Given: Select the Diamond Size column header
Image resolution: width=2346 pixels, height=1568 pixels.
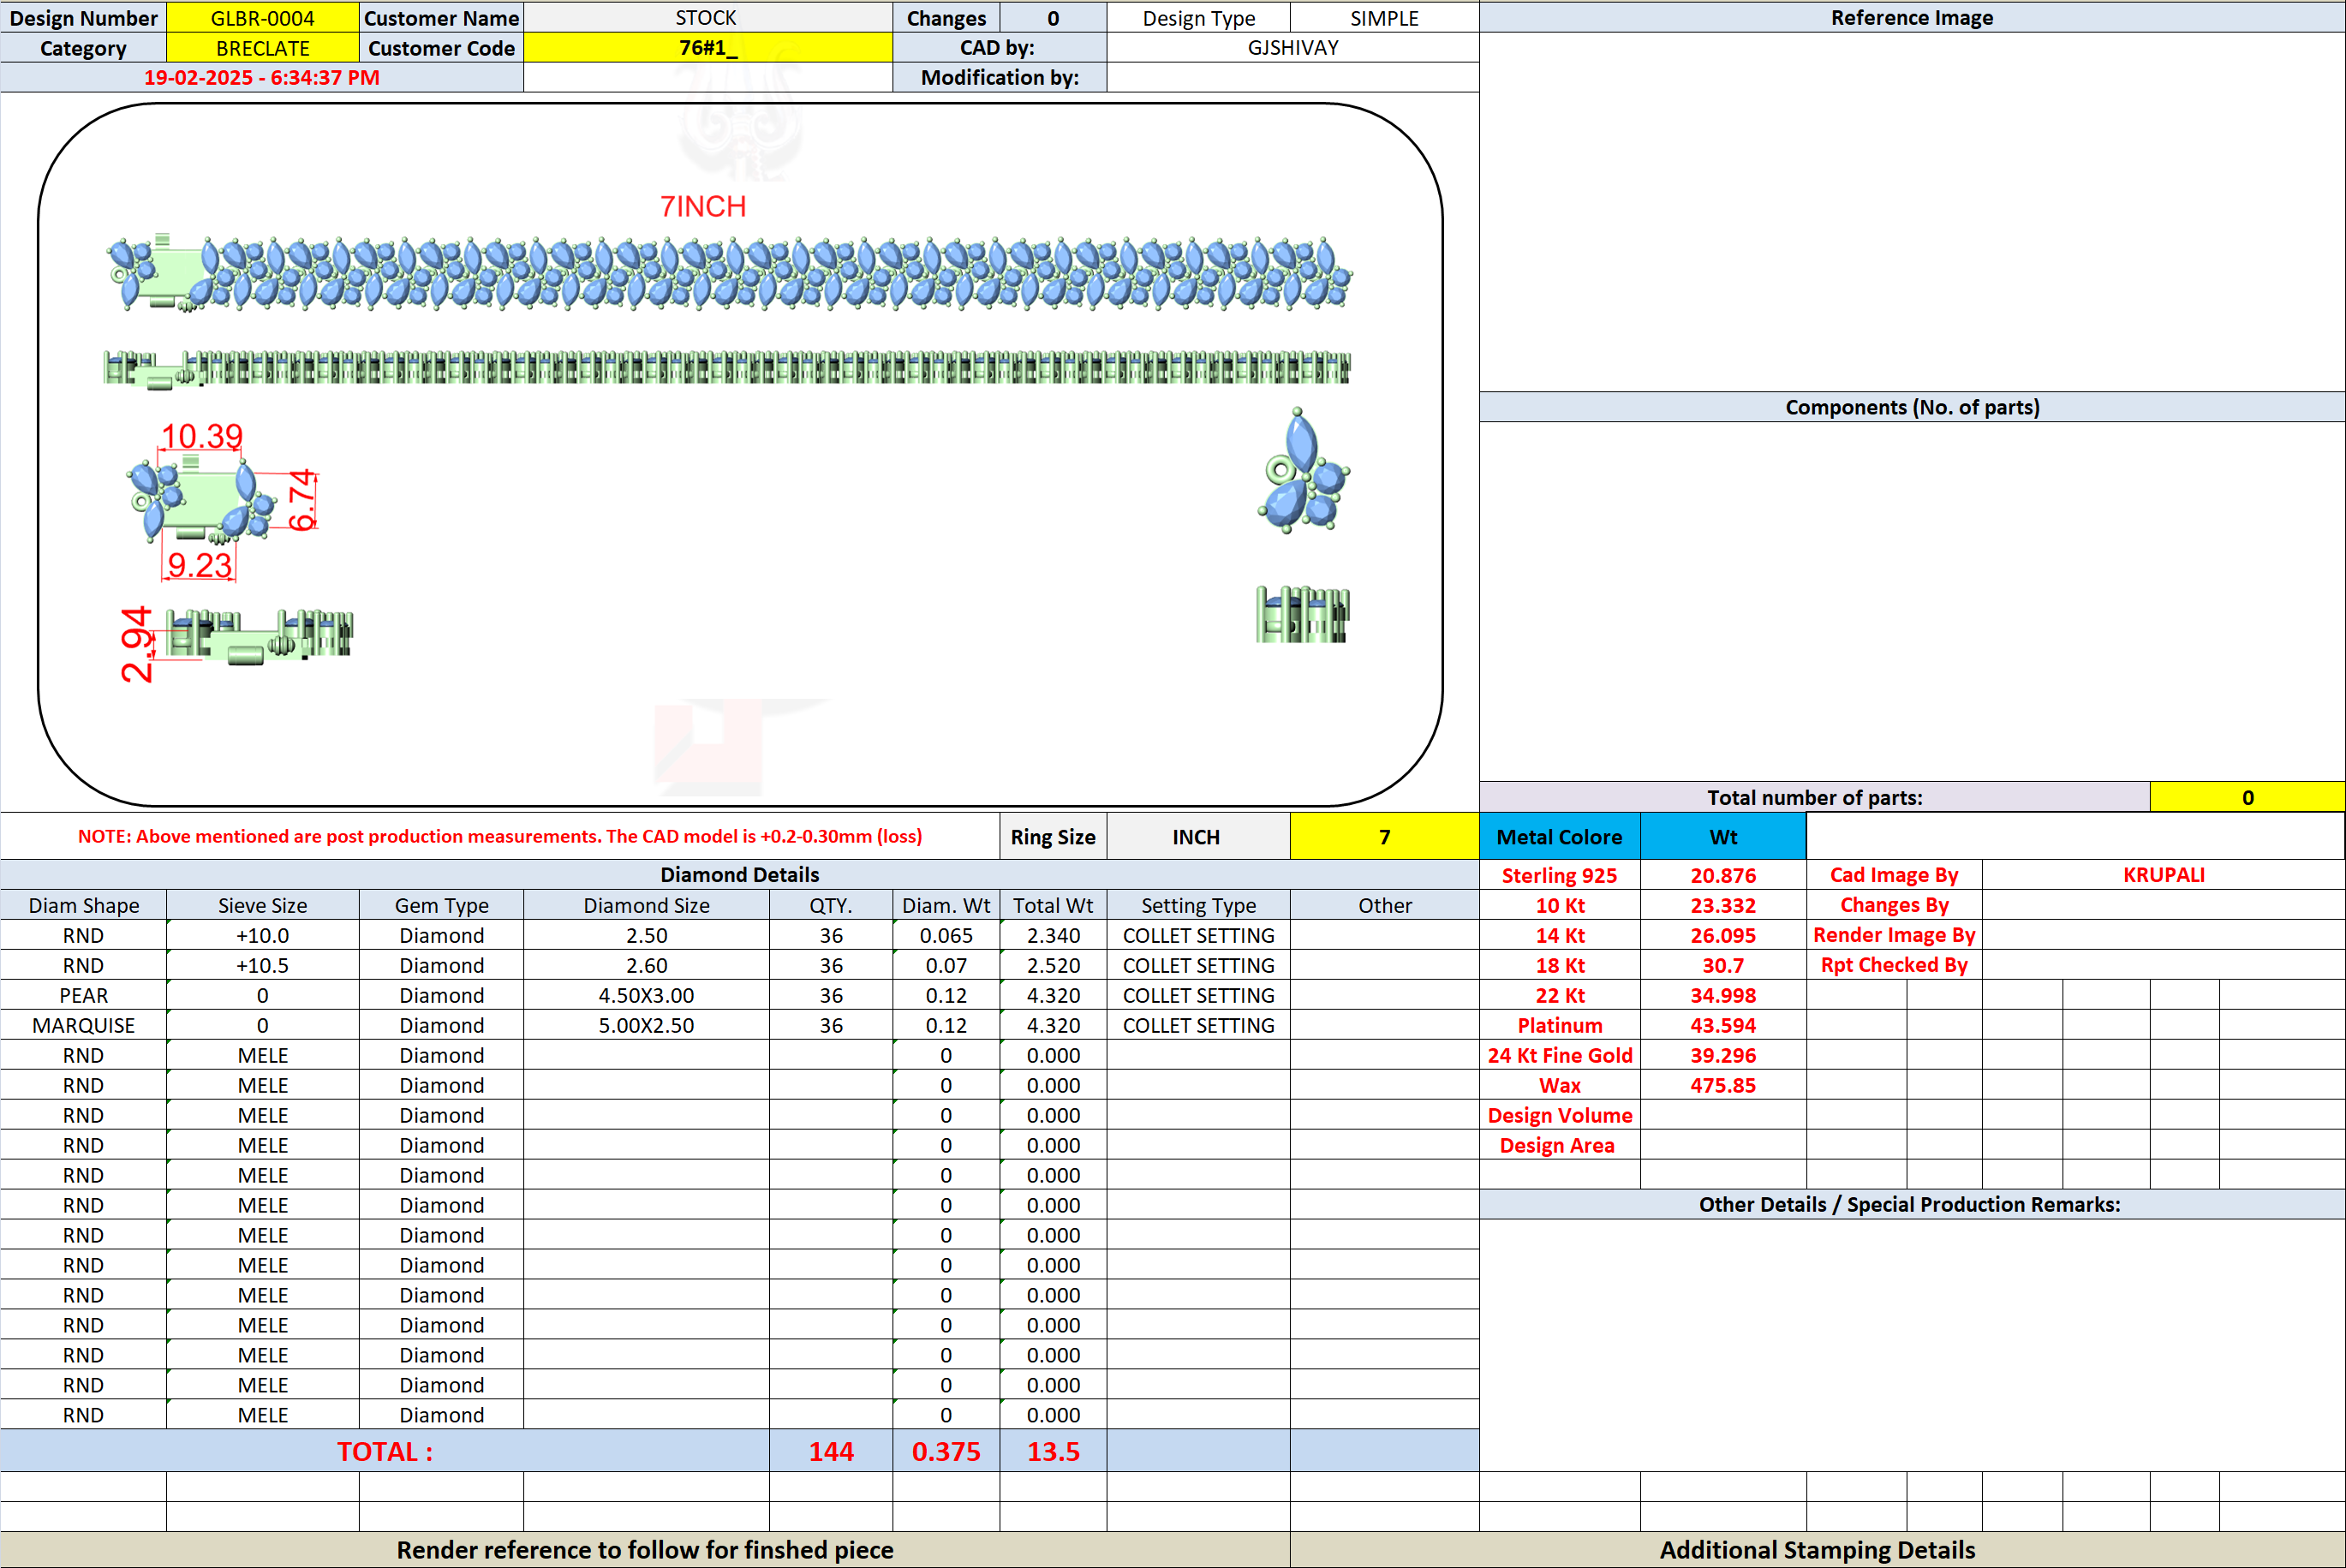Looking at the screenshot, I should (646, 905).
